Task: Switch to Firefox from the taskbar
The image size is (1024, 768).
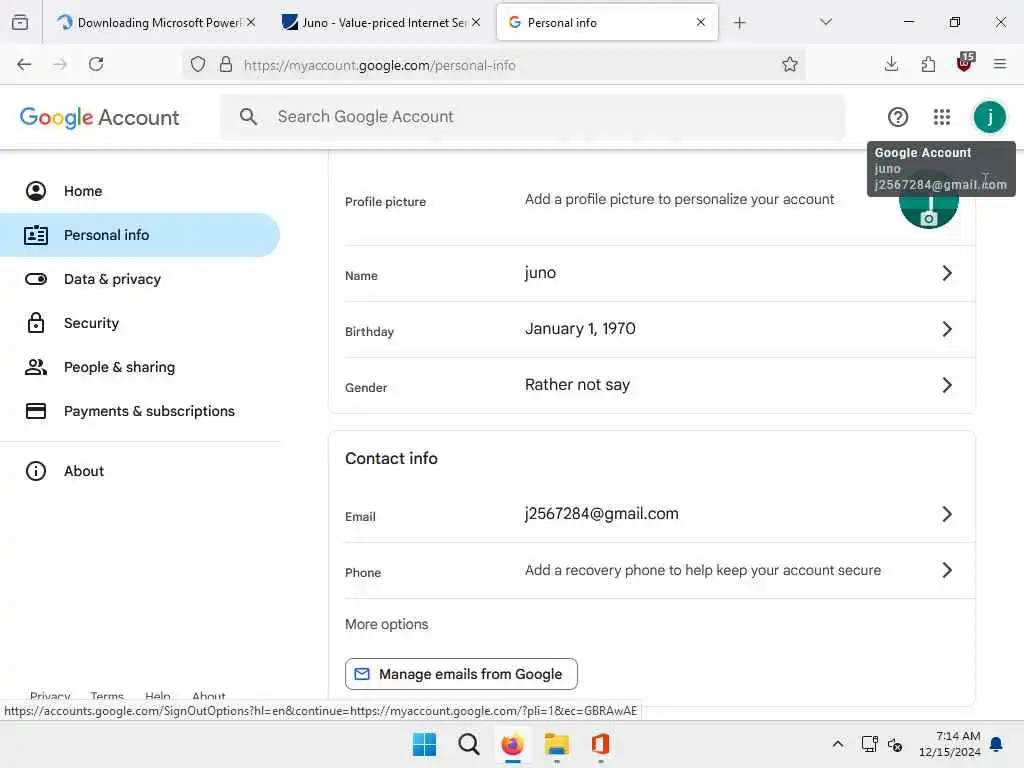Action: (513, 744)
